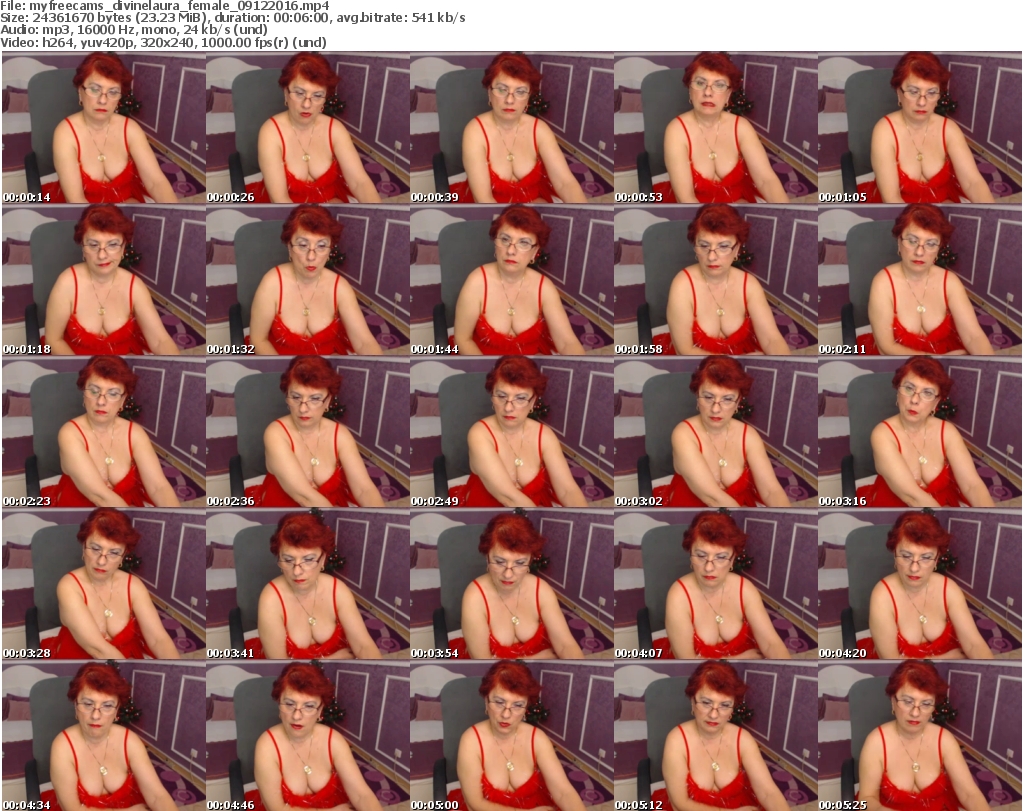This screenshot has height=811, width=1024.
Task: Select the last thumbnail, 00:05:25
Action: pyautogui.click(x=920, y=736)
